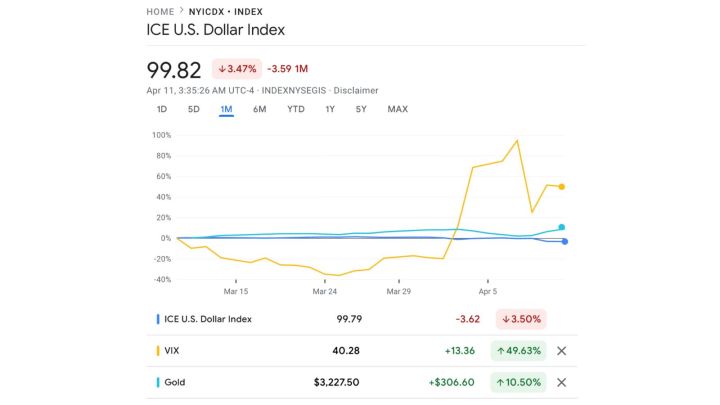Remove VIX comparison with X icon

tap(561, 351)
